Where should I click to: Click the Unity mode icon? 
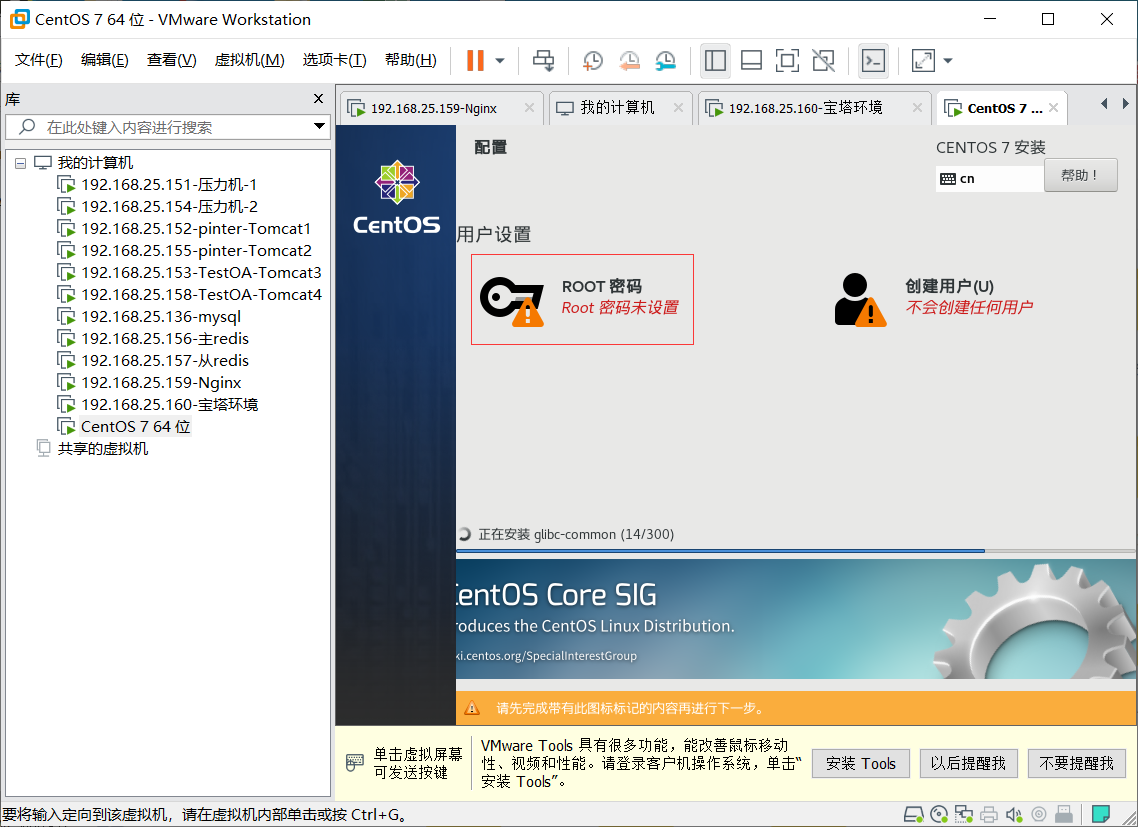click(824, 60)
